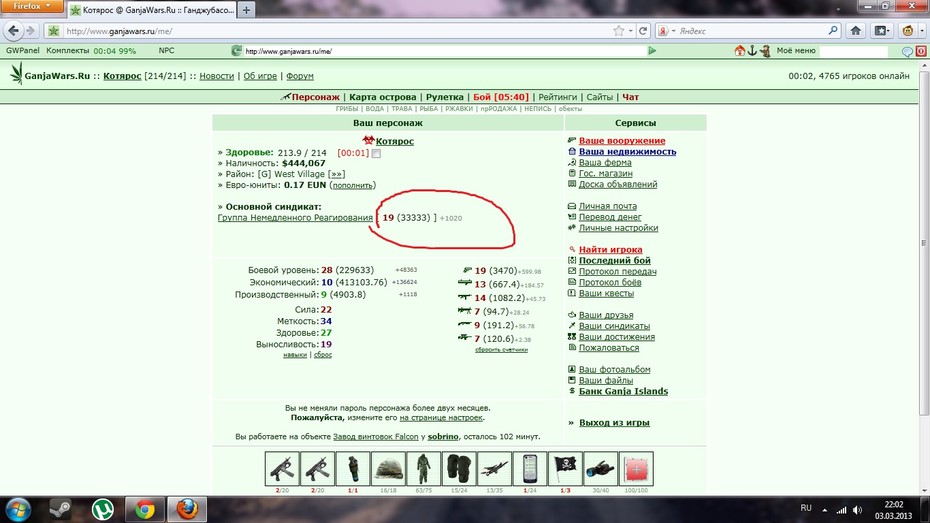Open a new Firefox tab
930x523 pixels.
tap(246, 10)
